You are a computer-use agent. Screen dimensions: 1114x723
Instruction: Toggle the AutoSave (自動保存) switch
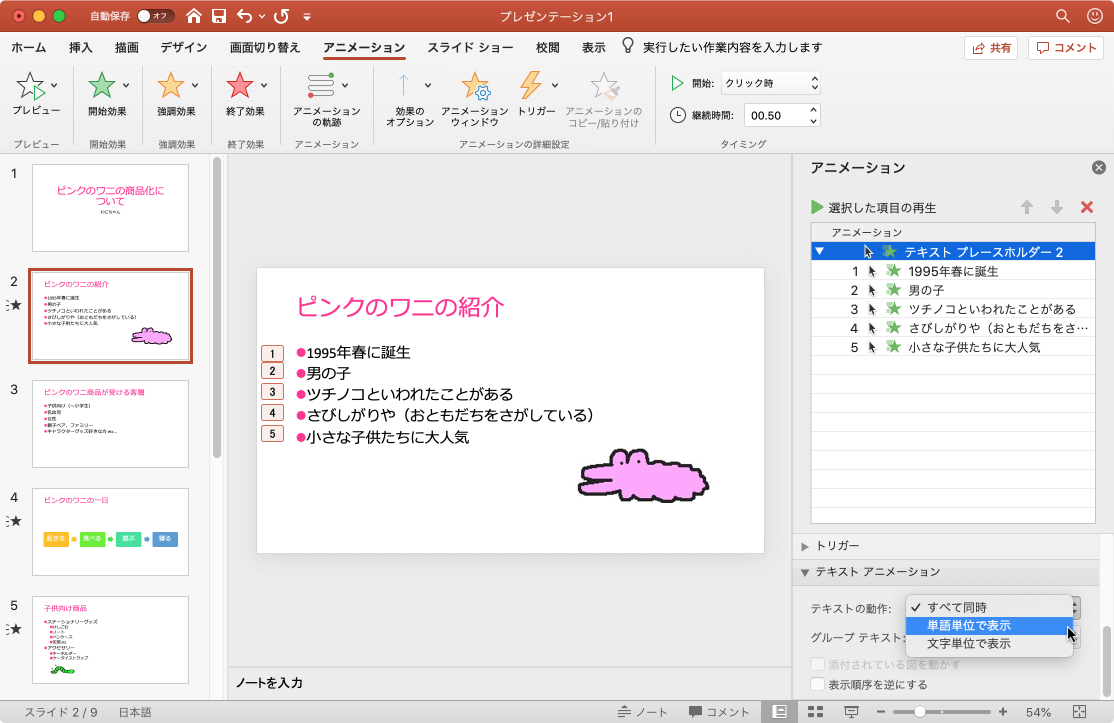tap(155, 16)
